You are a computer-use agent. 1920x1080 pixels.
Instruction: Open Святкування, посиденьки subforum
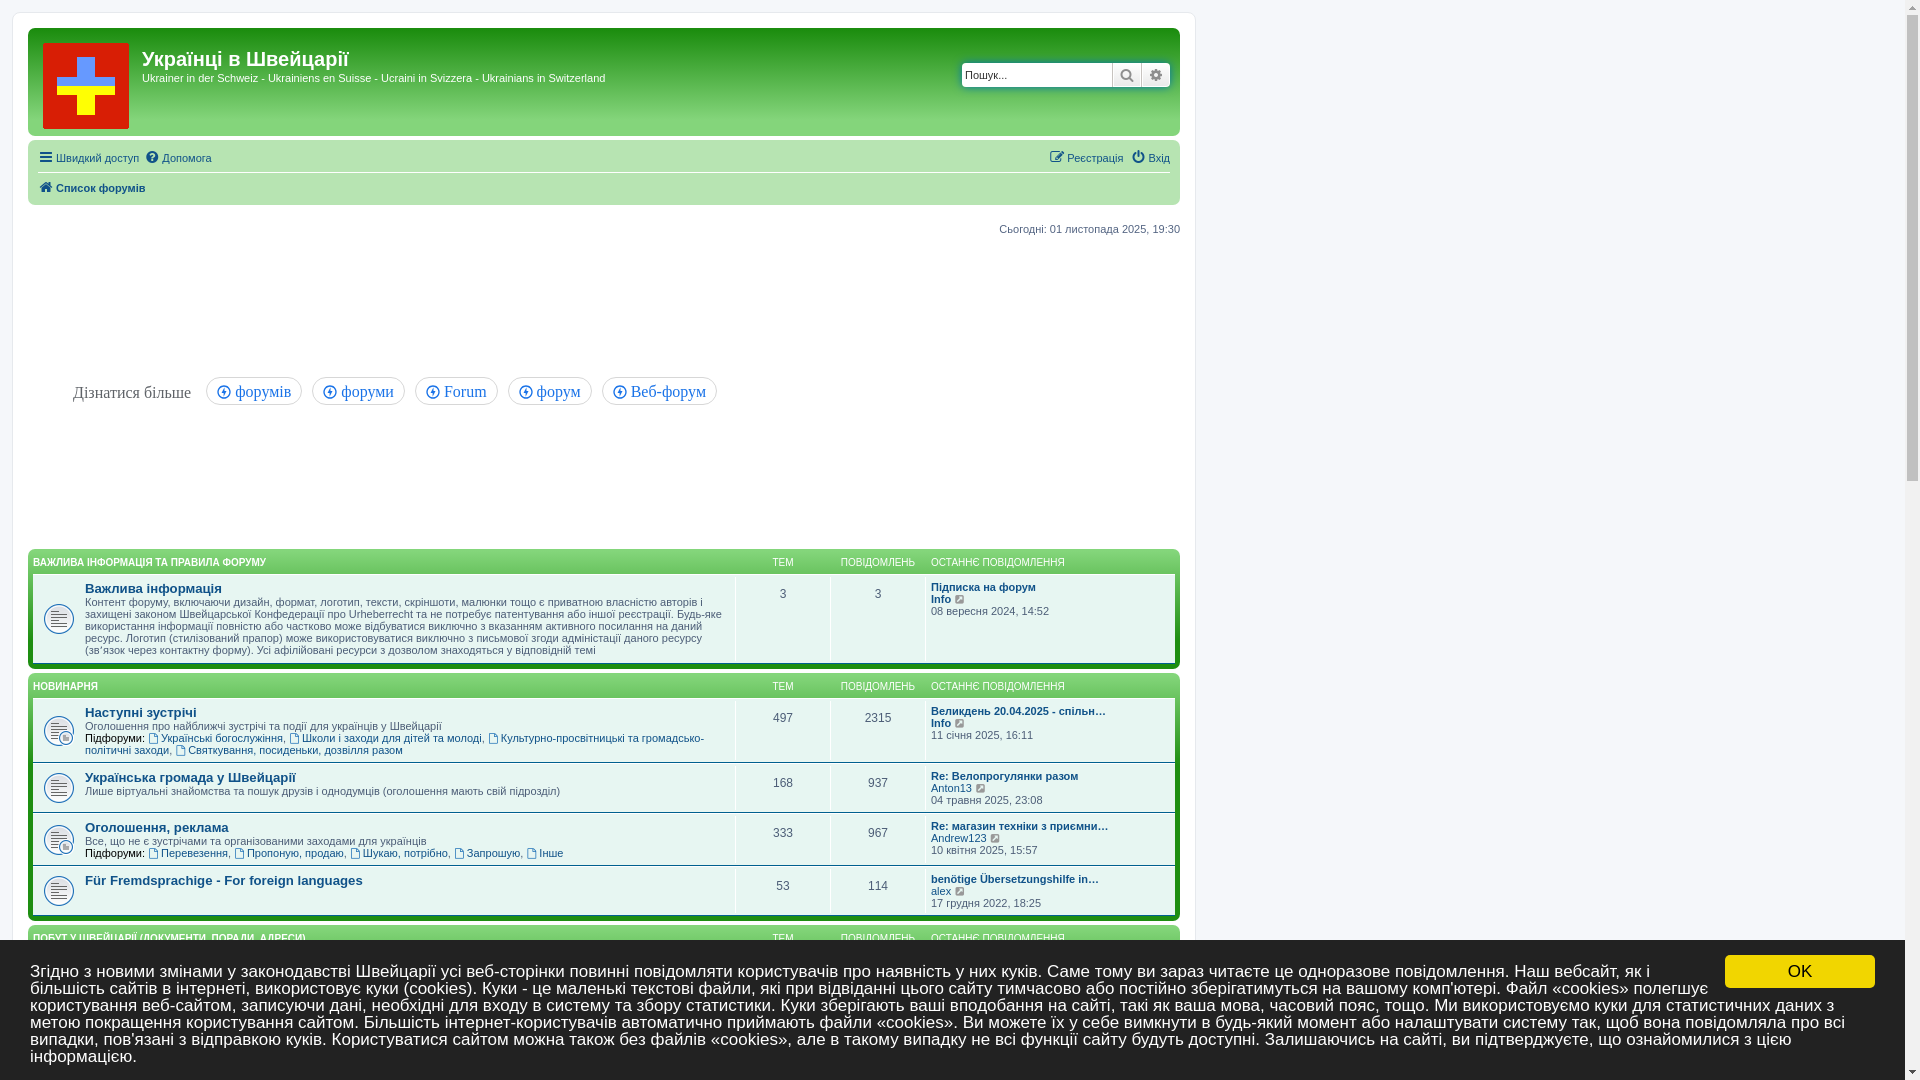289,750
